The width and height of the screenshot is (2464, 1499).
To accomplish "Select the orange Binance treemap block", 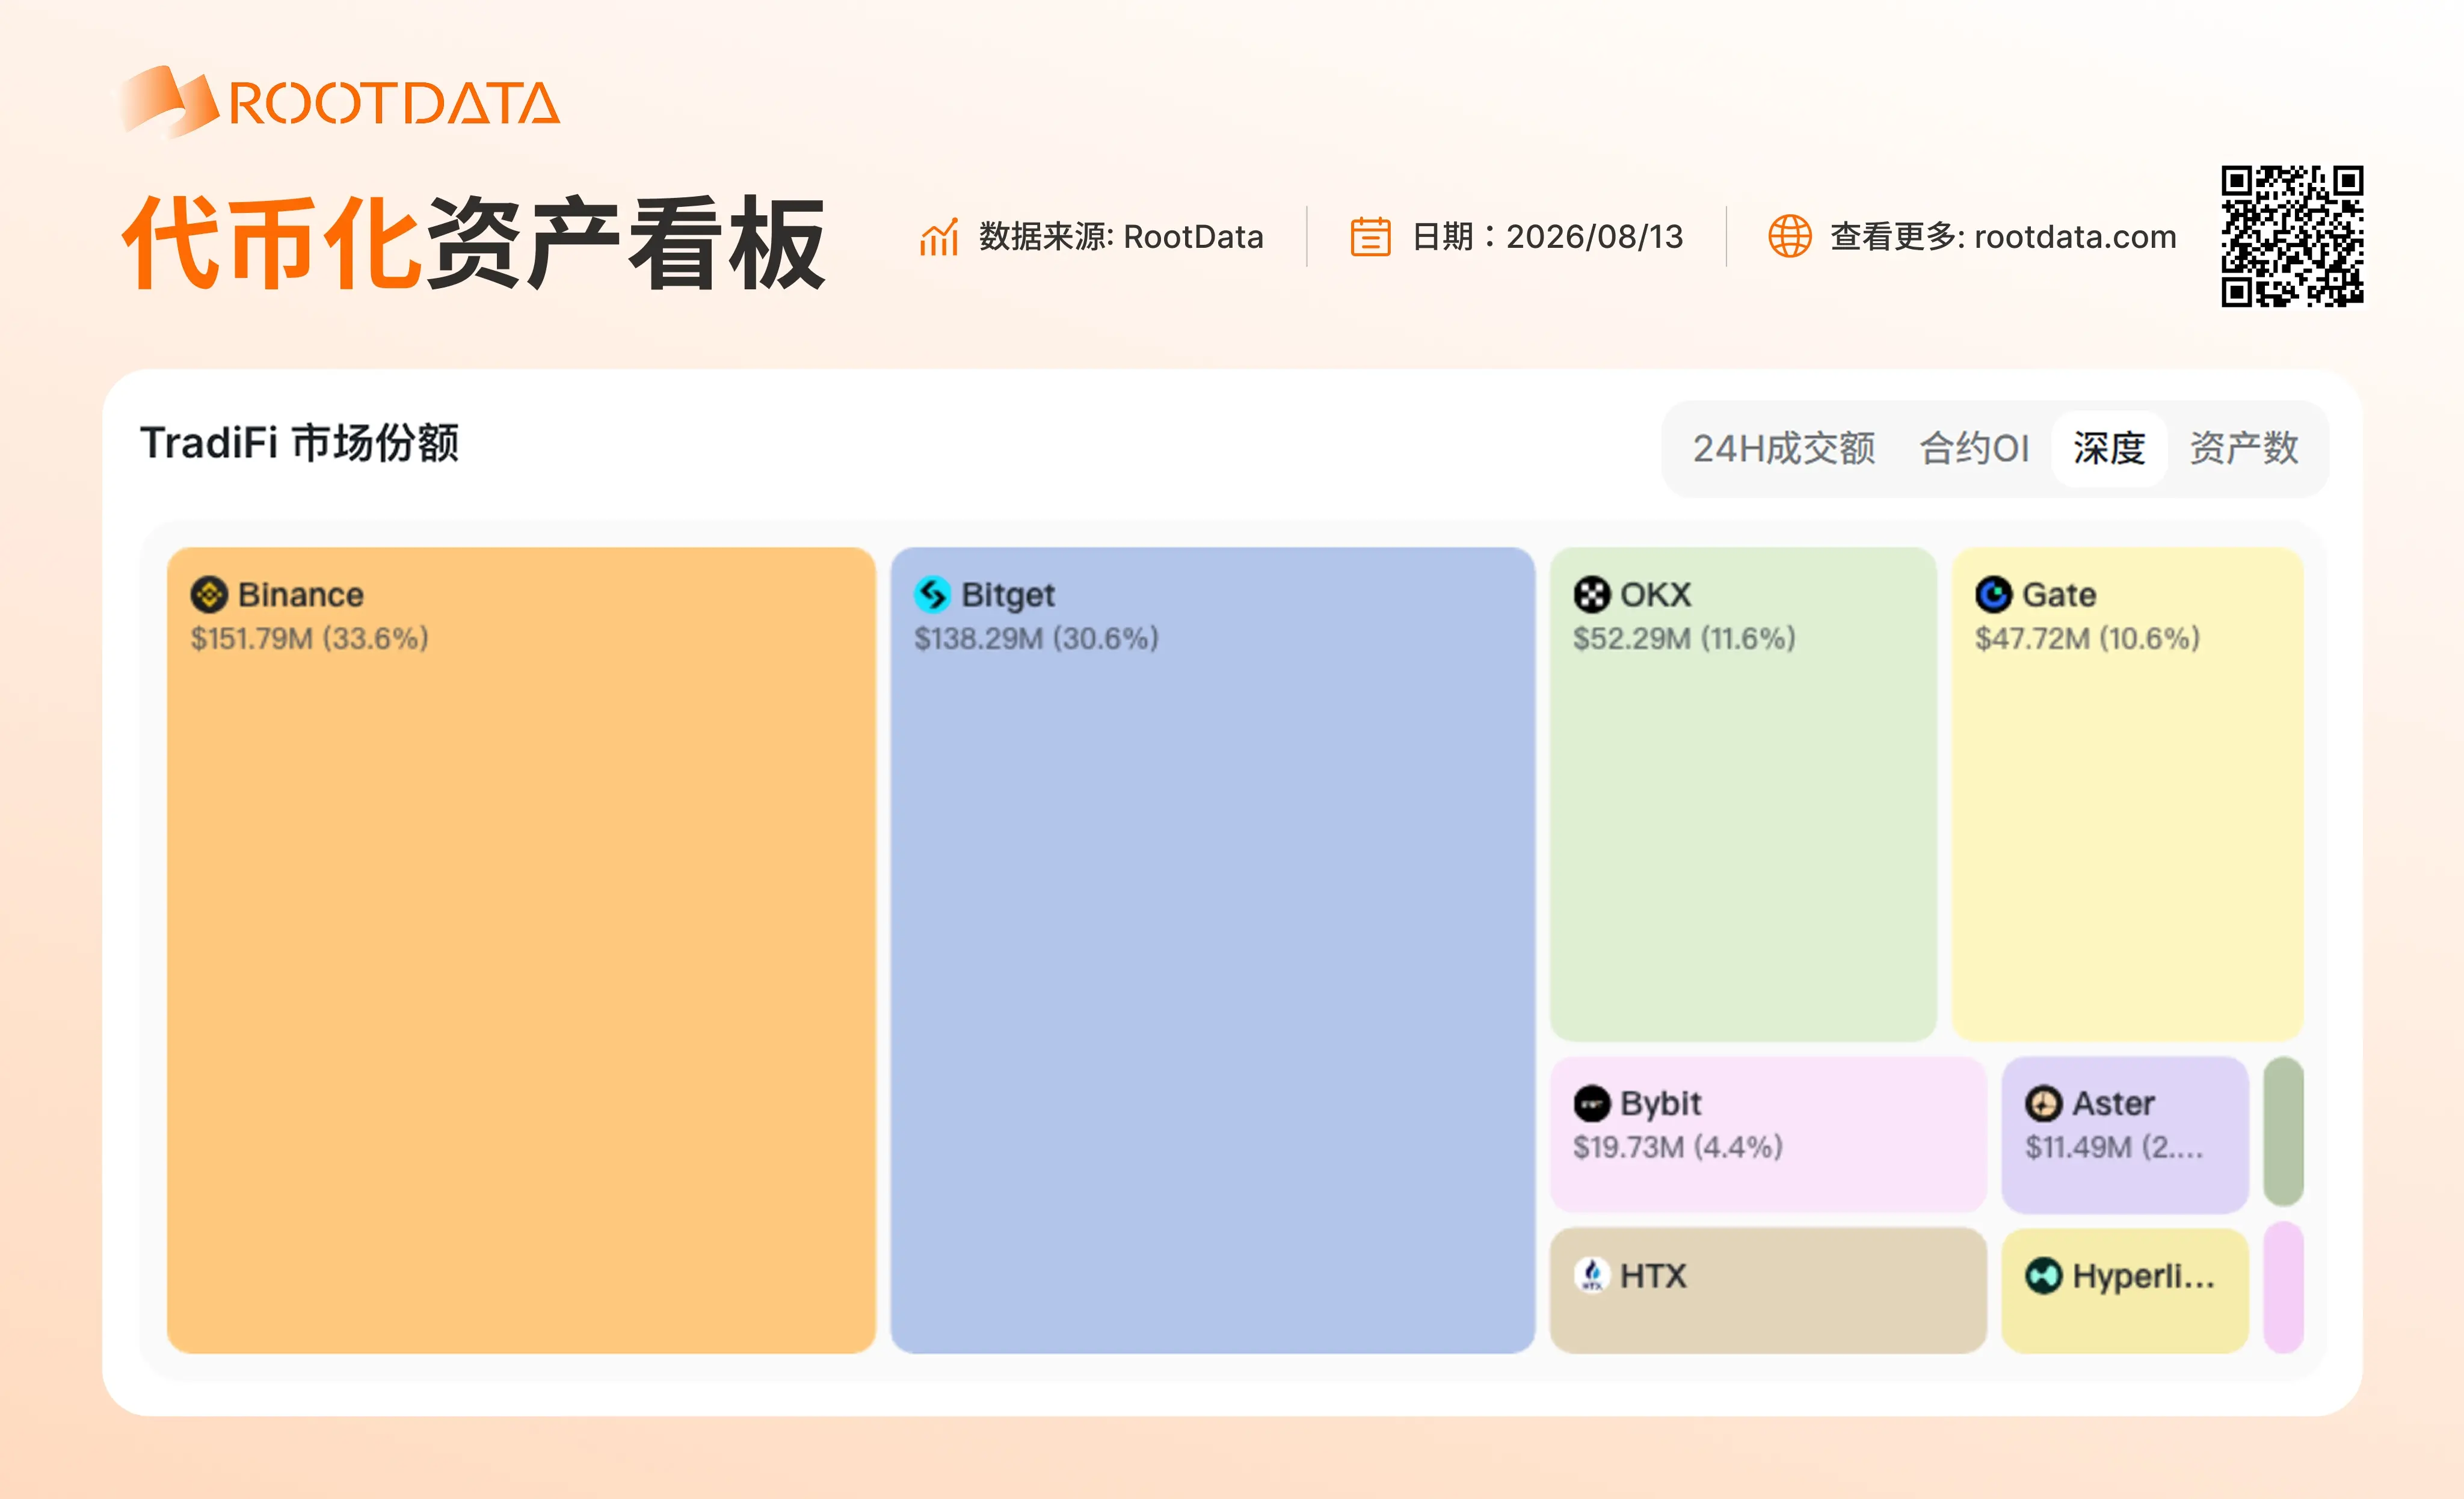I will click(x=521, y=950).
